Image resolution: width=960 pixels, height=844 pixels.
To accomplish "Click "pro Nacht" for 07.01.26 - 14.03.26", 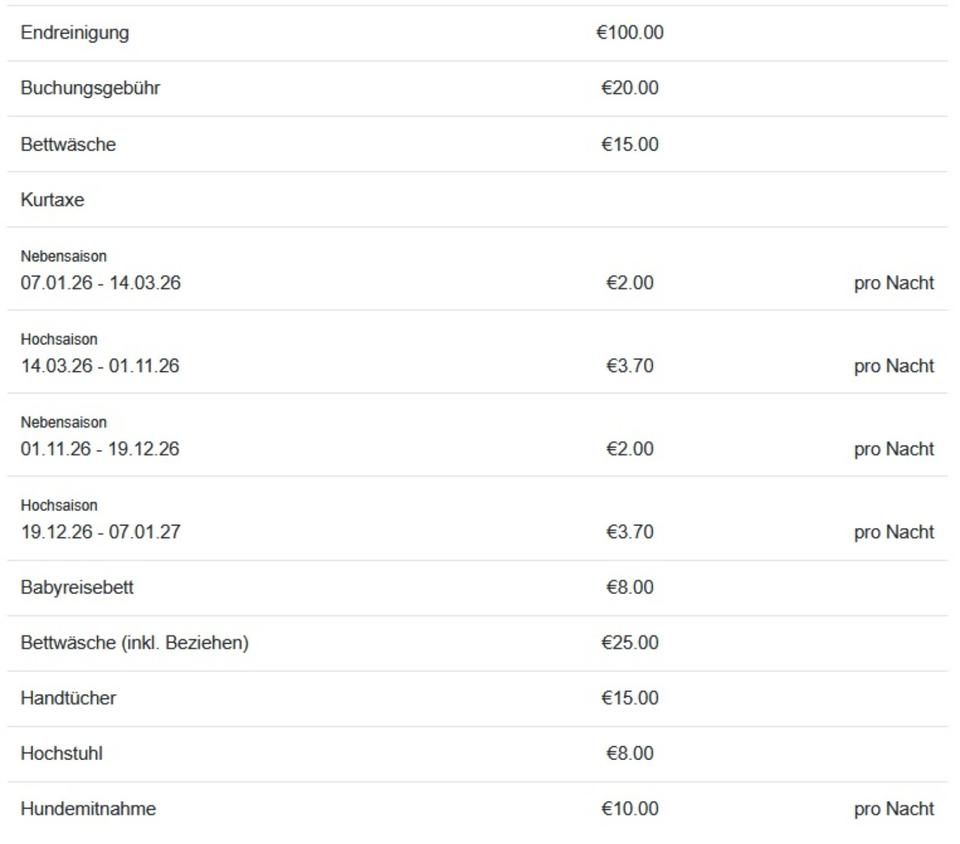I will coord(894,283).
